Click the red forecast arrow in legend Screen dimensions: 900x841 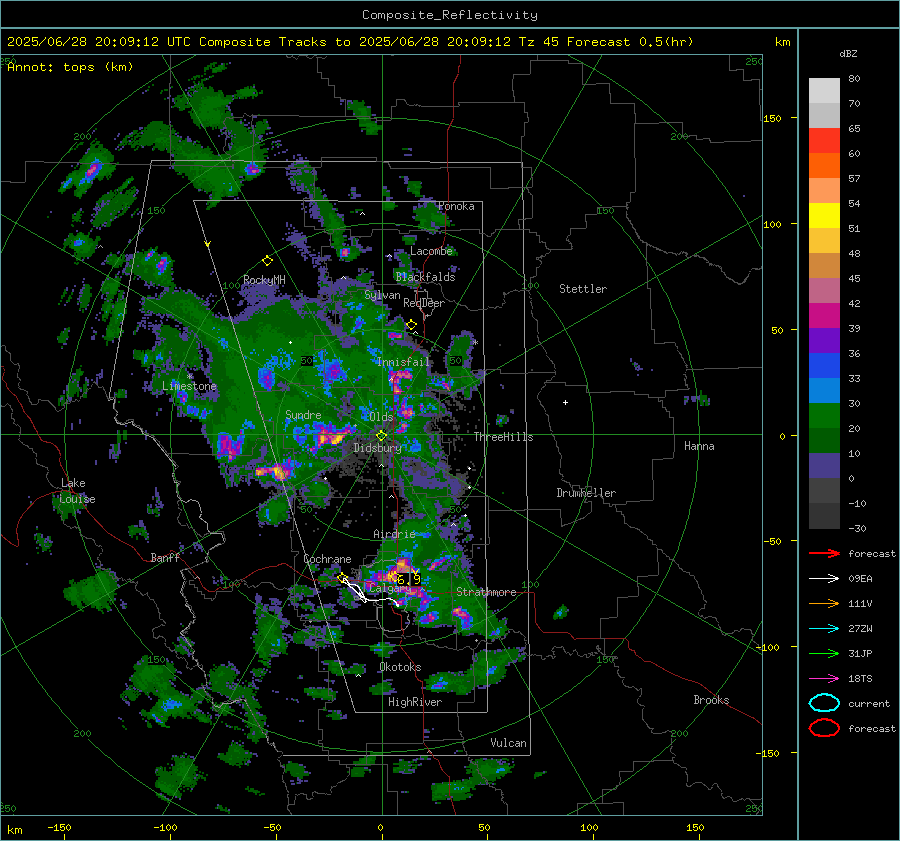tap(824, 553)
